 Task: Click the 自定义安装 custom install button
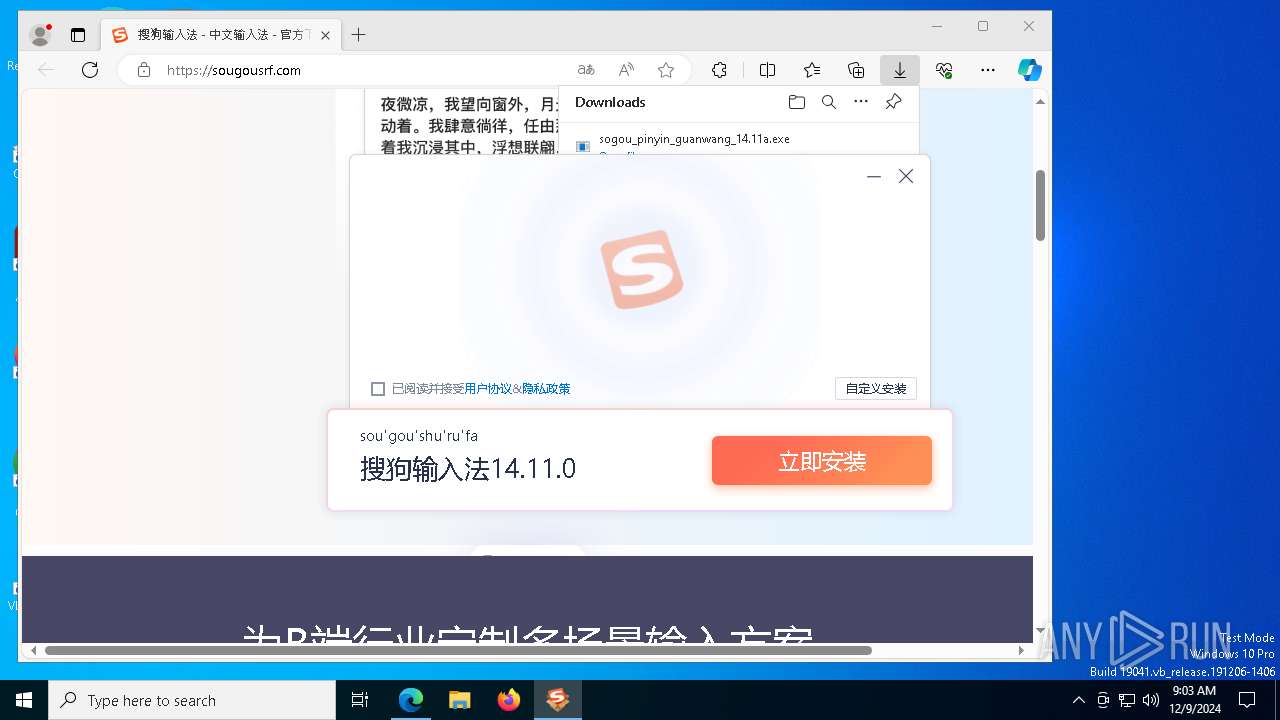click(876, 389)
